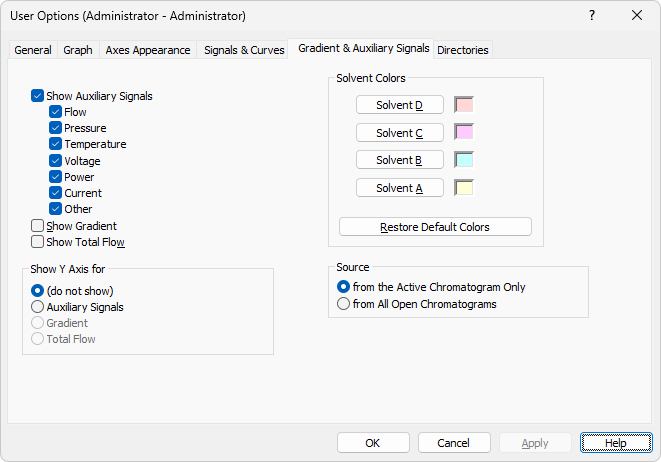Click the question mark help icon in title bar

[592, 15]
